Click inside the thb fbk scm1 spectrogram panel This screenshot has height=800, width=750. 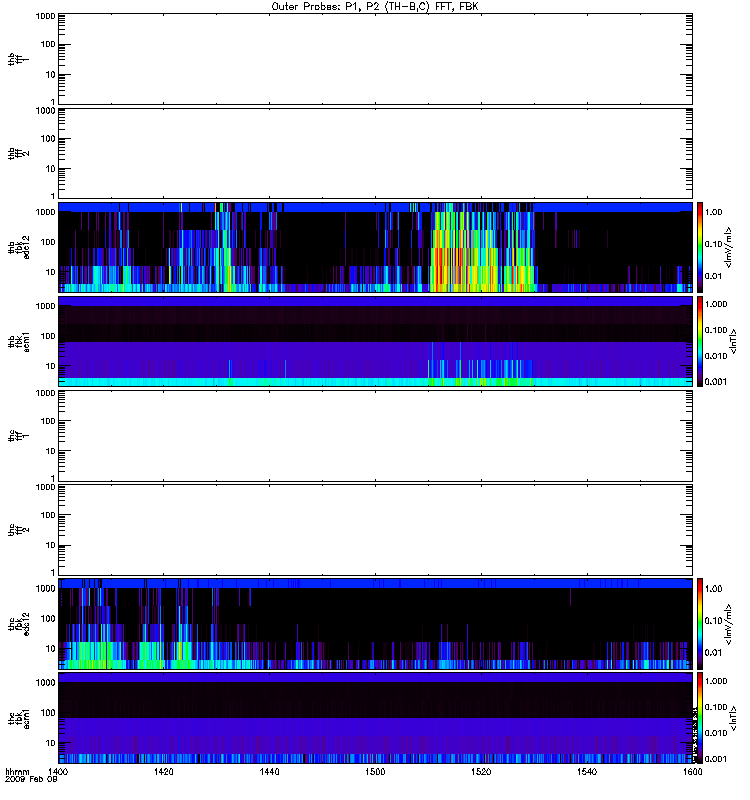[375, 341]
